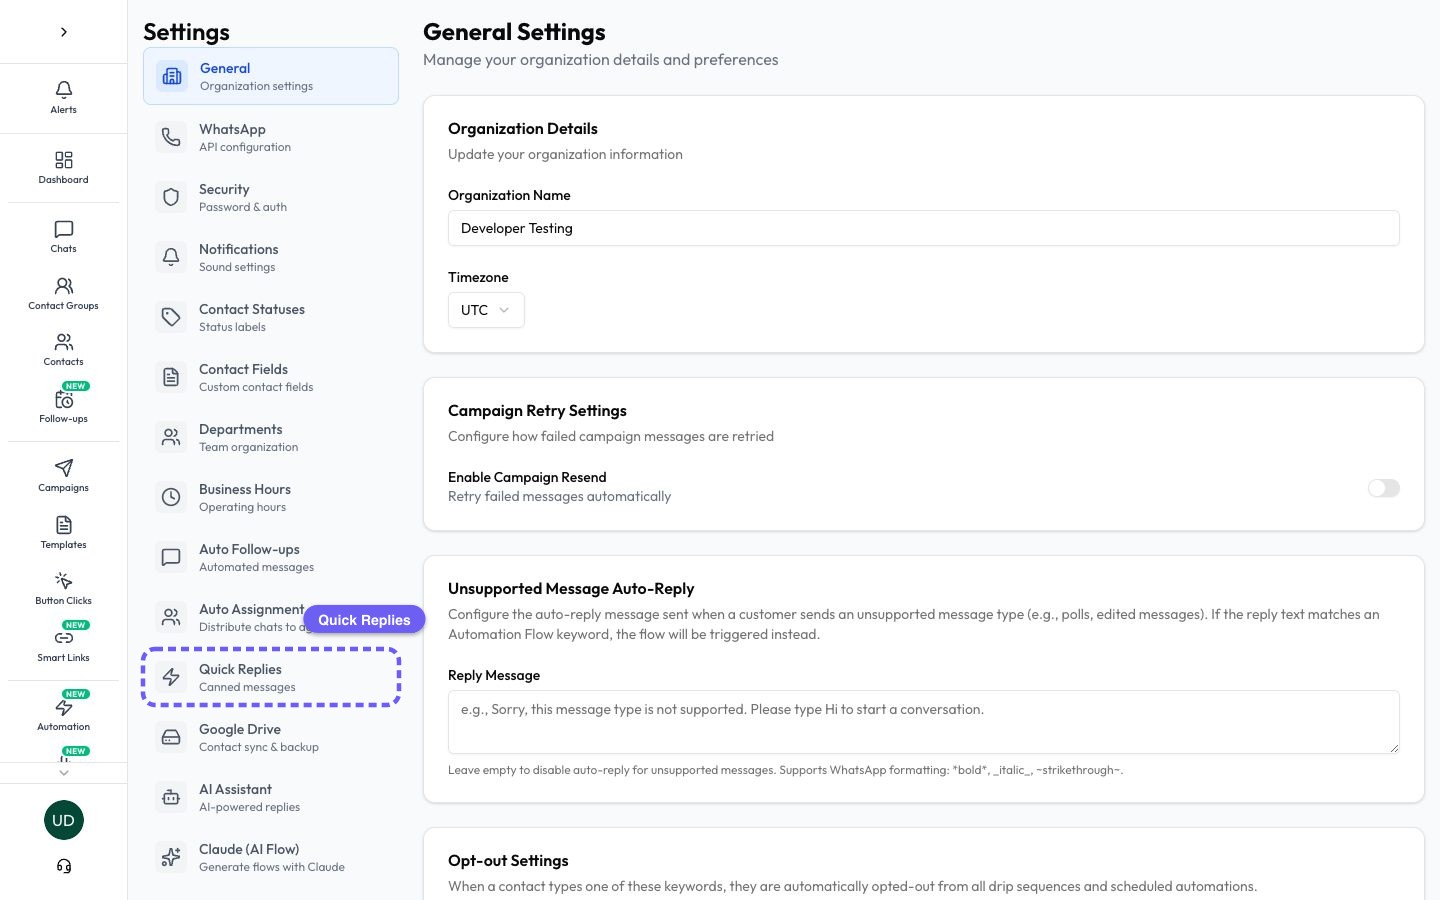This screenshot has height=900, width=1440.
Task: Click the Security shield icon
Action: click(x=171, y=197)
